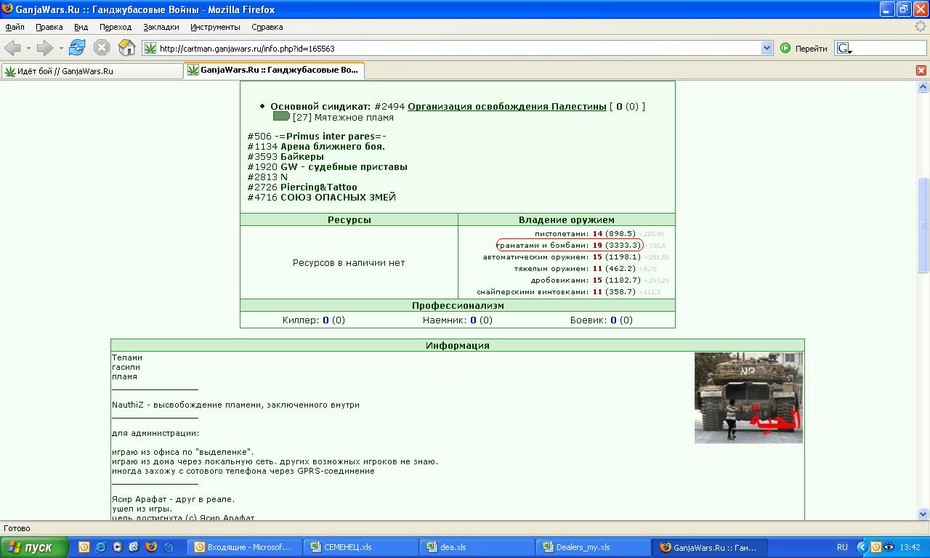
Task: Open the Back button history arrow
Action: (x=28, y=48)
